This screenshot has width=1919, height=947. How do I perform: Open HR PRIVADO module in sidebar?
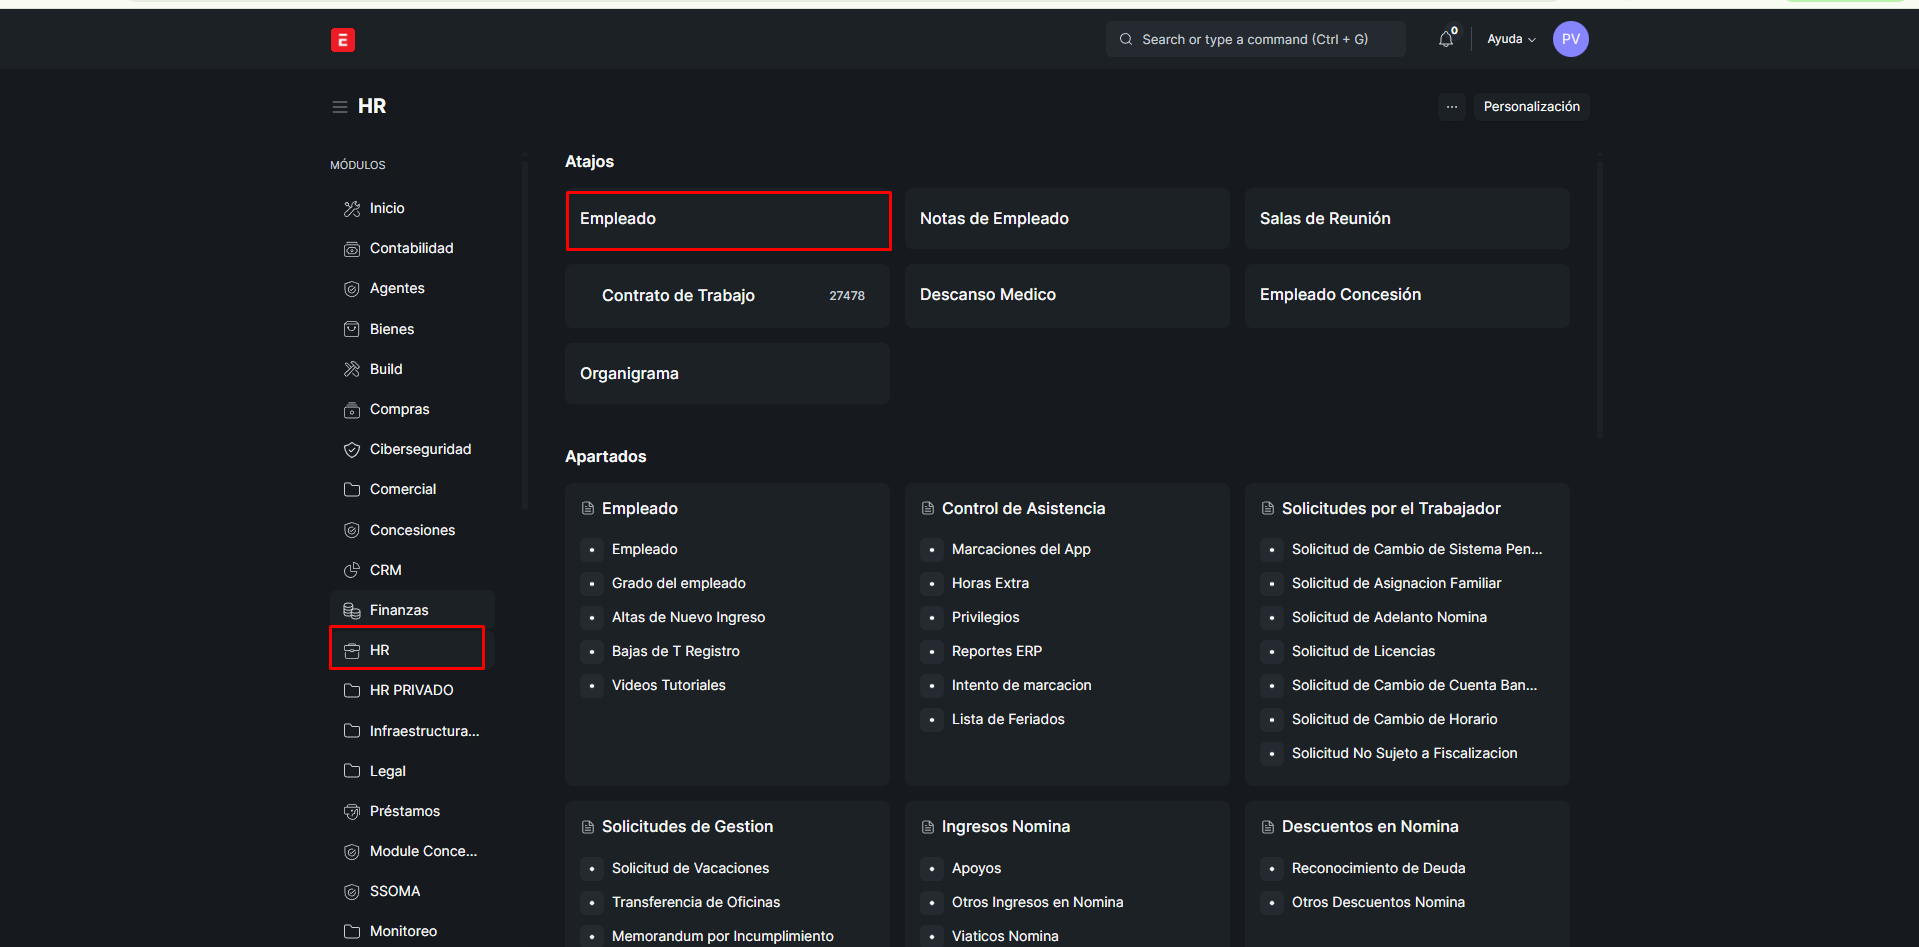411,690
